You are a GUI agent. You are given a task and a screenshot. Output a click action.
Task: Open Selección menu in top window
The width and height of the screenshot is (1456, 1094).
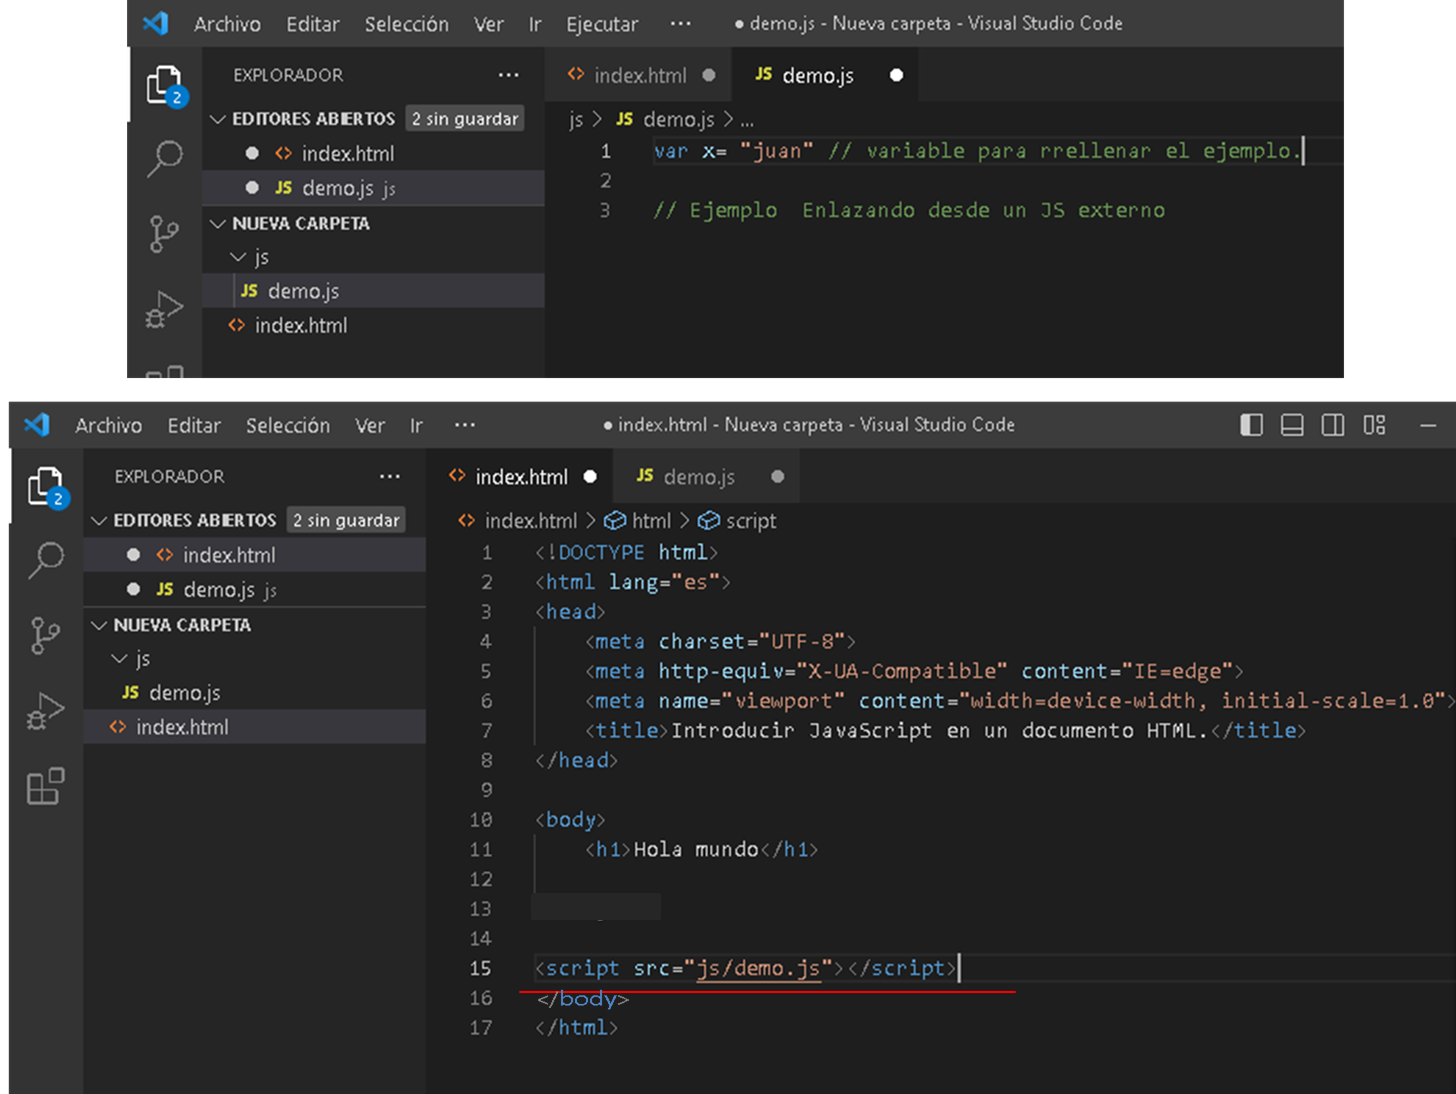point(406,24)
